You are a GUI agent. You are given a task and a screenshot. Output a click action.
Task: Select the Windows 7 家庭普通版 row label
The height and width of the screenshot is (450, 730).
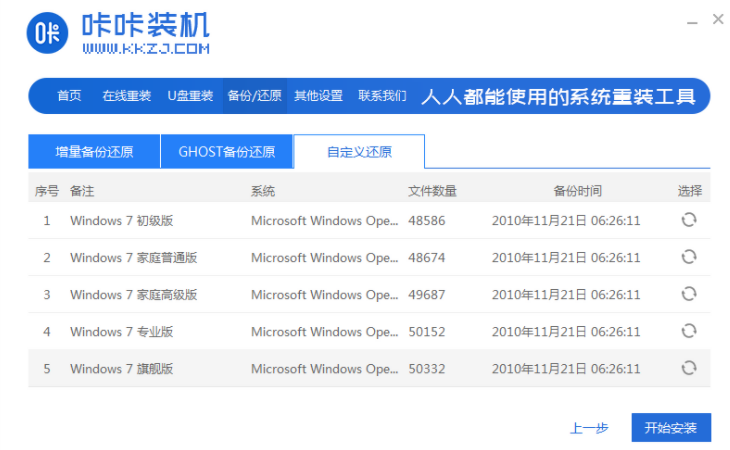point(134,257)
